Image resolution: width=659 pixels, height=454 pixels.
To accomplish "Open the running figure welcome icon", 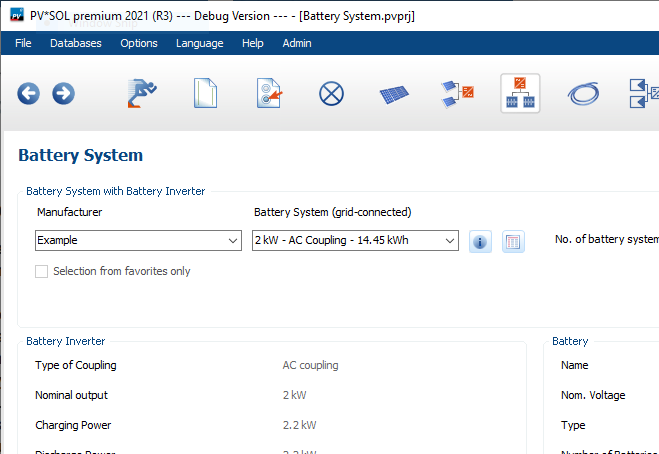I will (142, 94).
